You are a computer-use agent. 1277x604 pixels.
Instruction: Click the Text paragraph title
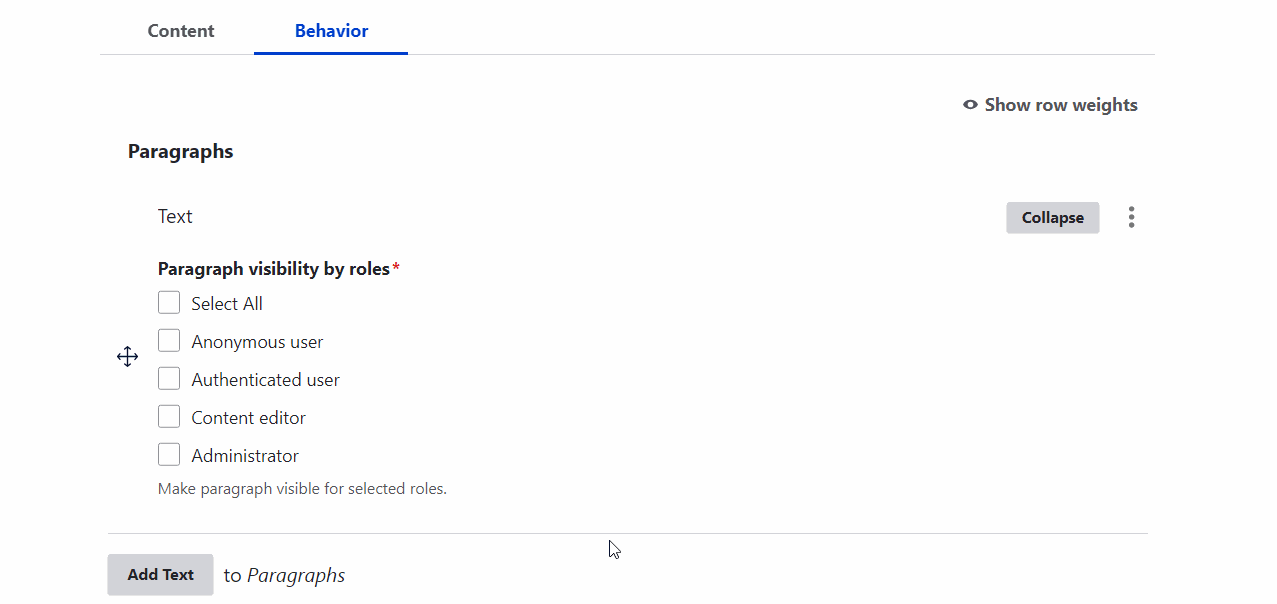pyautogui.click(x=175, y=216)
